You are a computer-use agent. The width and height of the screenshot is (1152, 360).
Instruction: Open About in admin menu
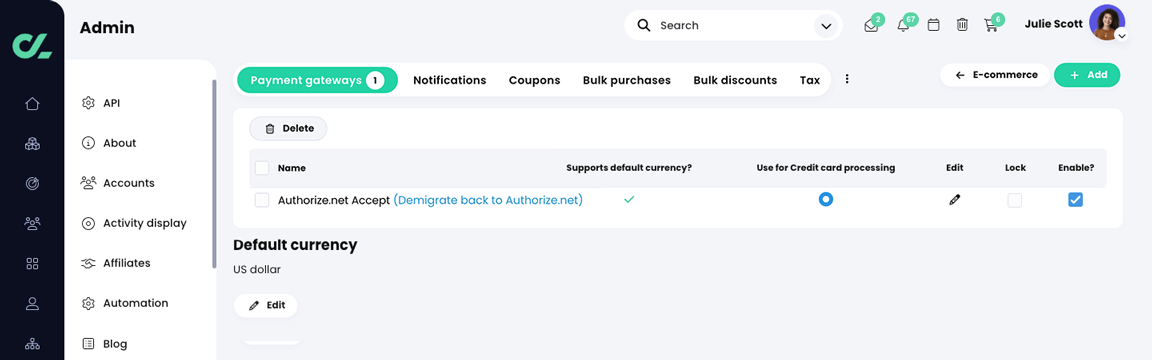tap(120, 143)
